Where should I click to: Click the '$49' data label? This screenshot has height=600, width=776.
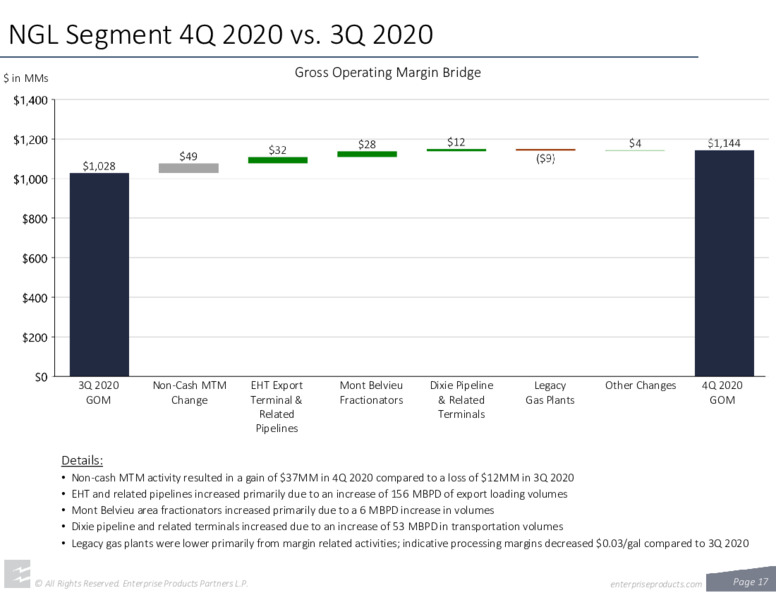tap(188, 156)
